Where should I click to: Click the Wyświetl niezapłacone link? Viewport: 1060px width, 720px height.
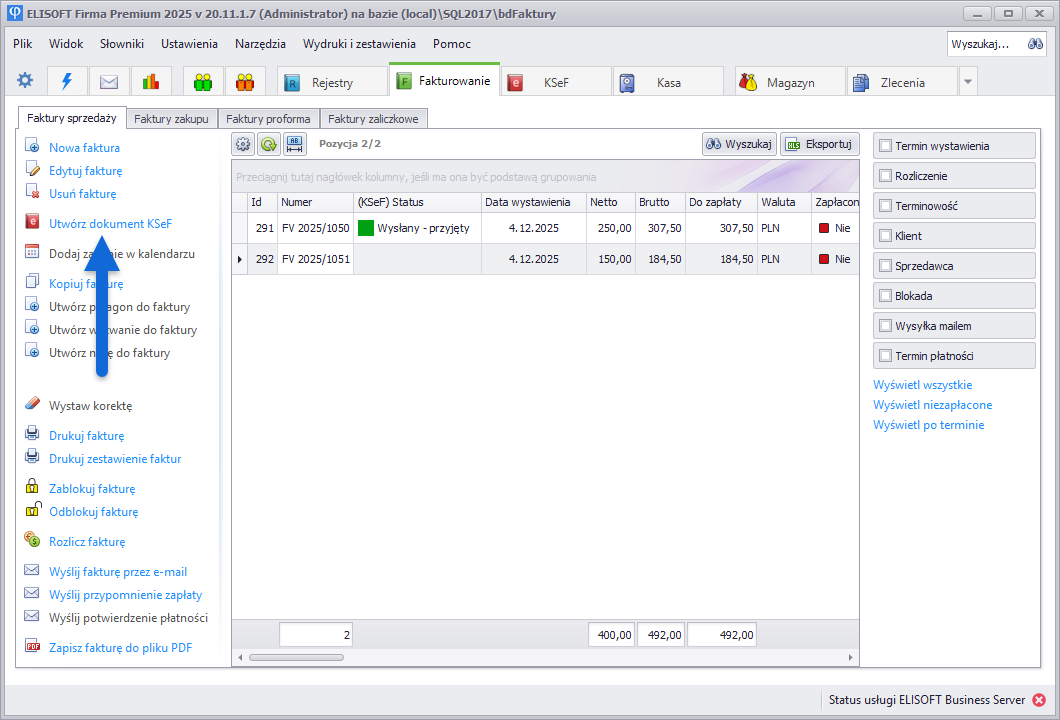tap(932, 405)
